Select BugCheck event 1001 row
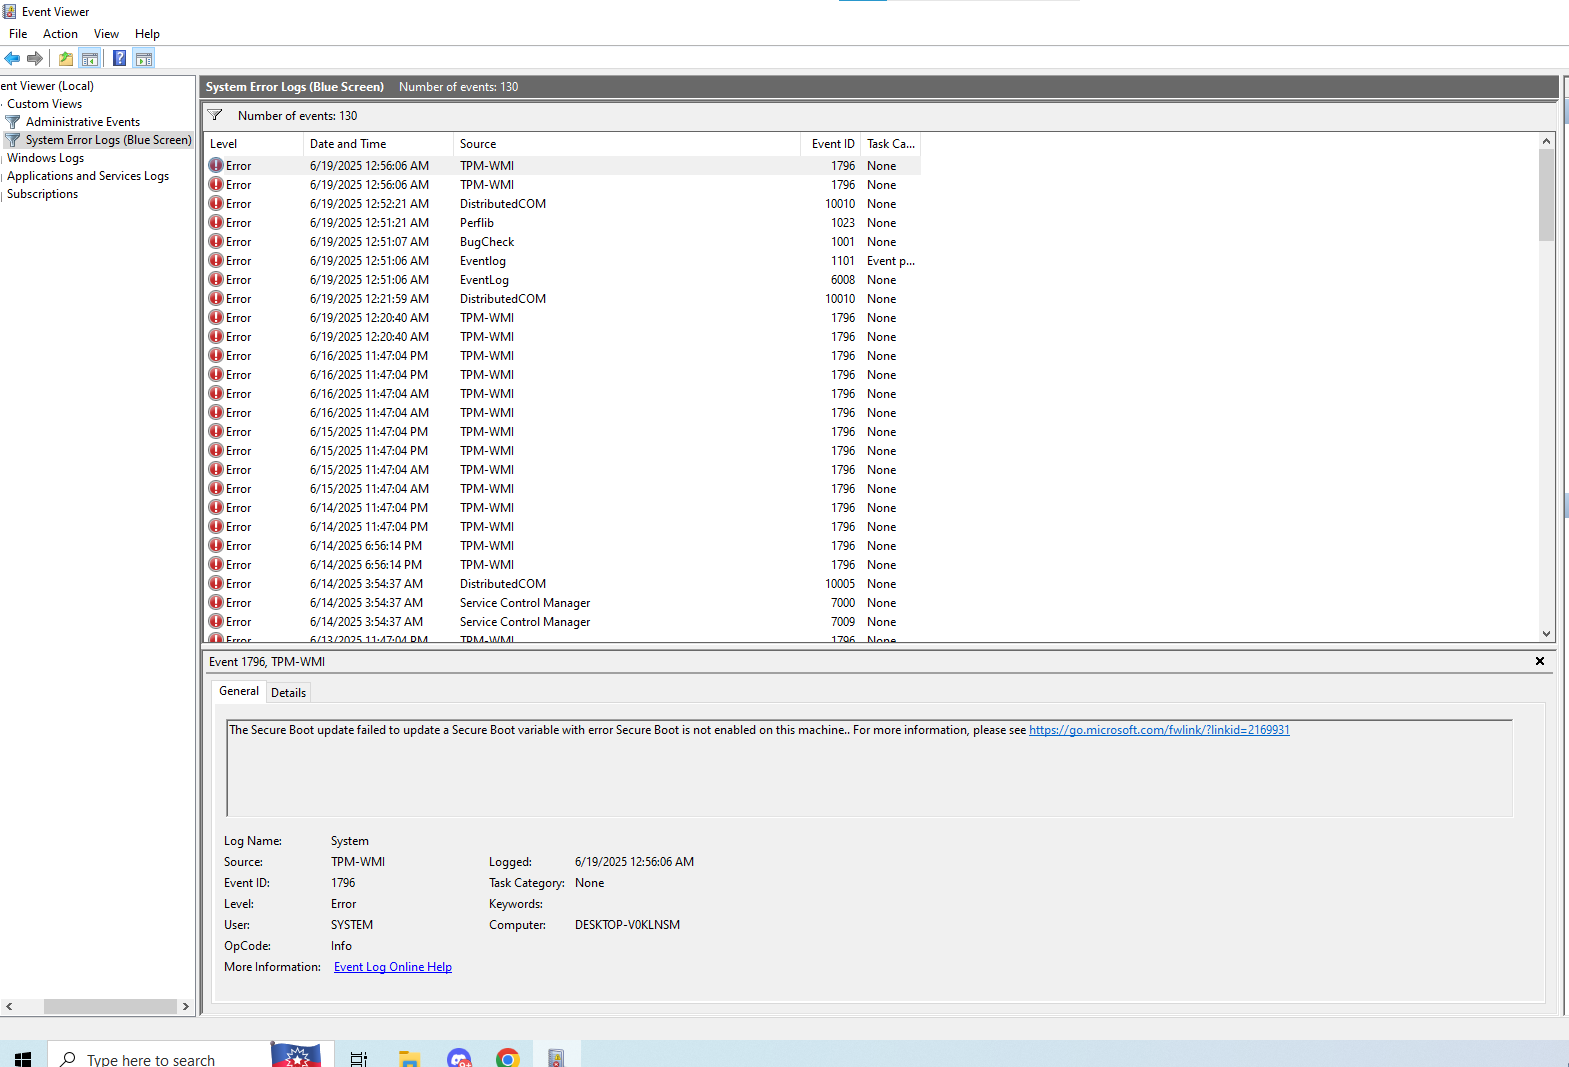 click(562, 241)
